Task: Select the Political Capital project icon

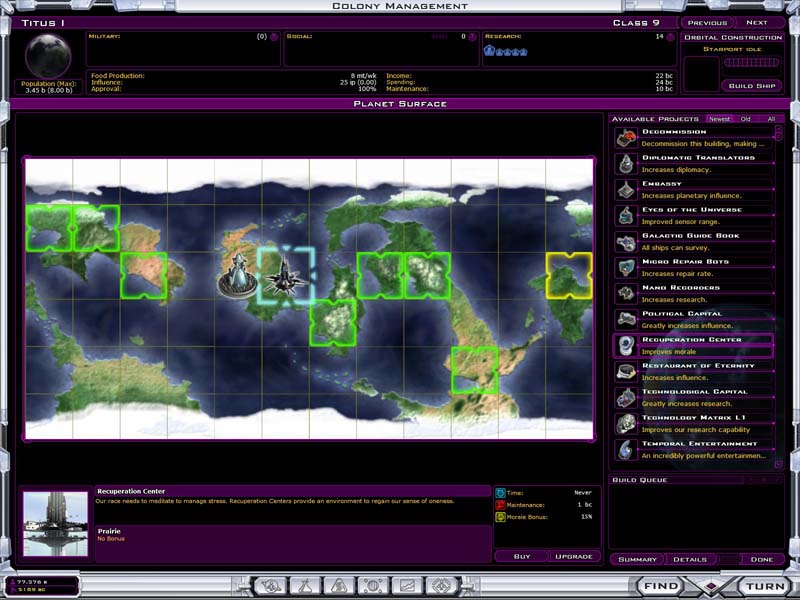Action: (x=626, y=320)
